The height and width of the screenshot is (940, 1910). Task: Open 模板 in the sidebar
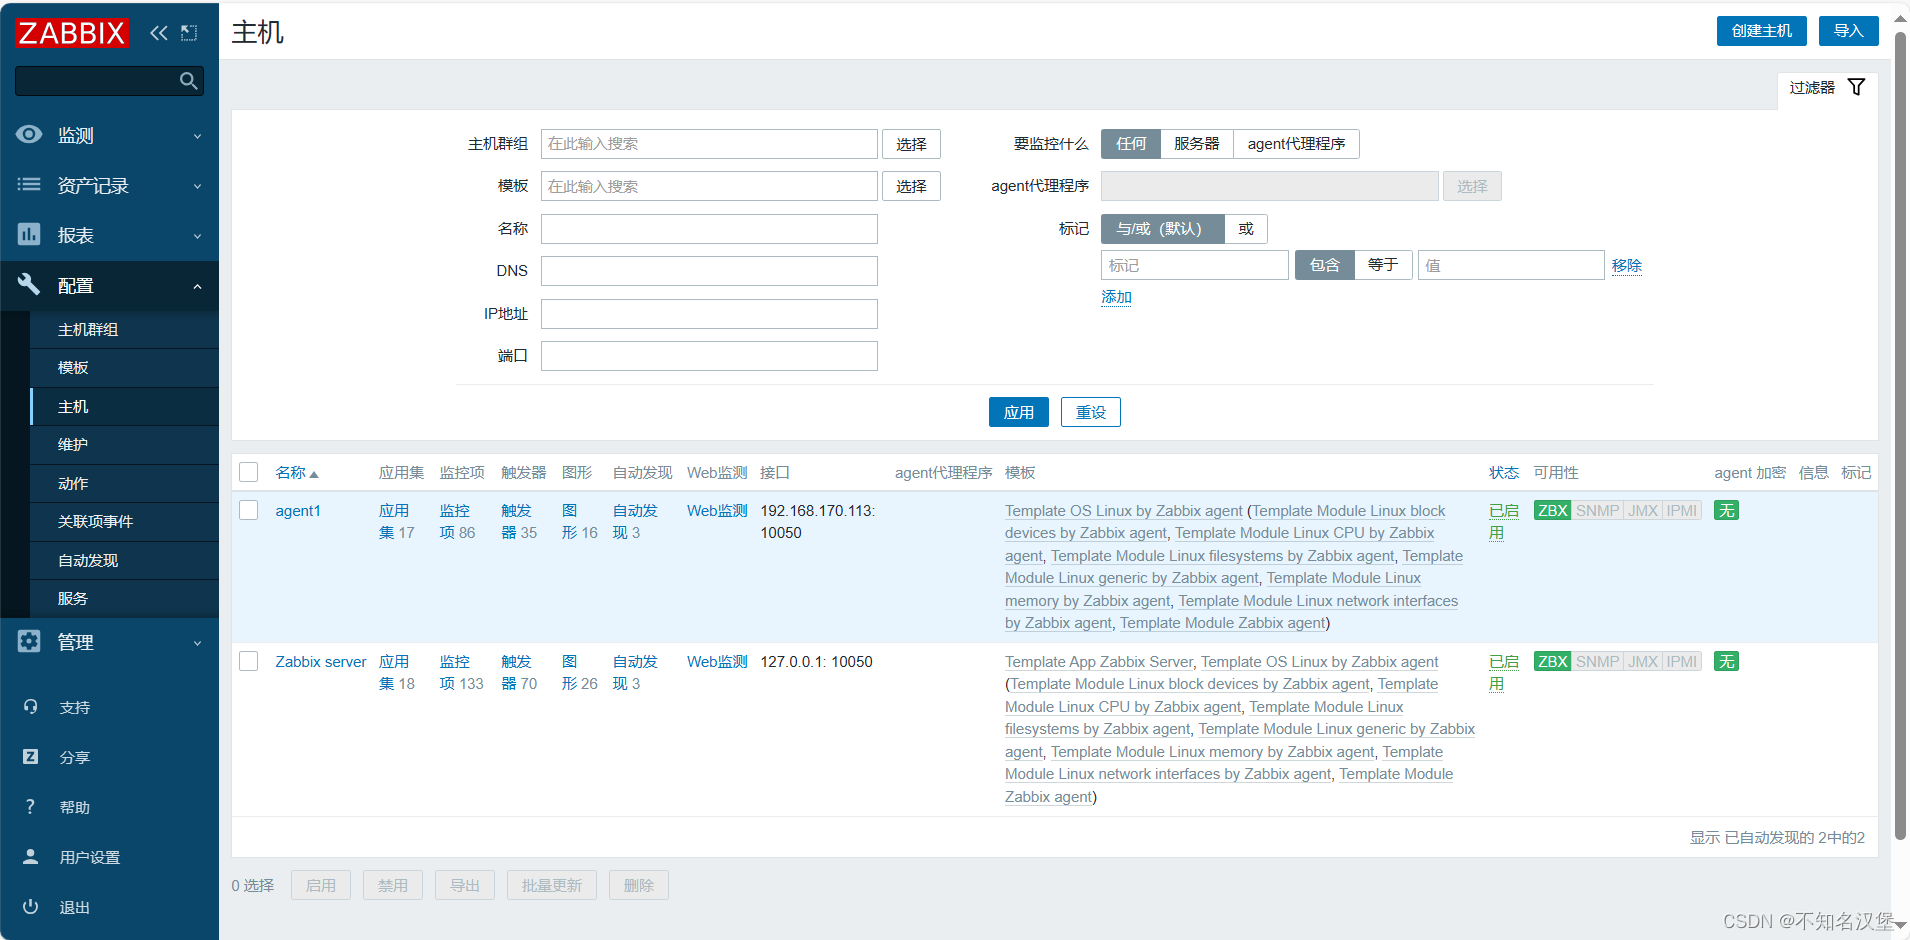pos(125,368)
